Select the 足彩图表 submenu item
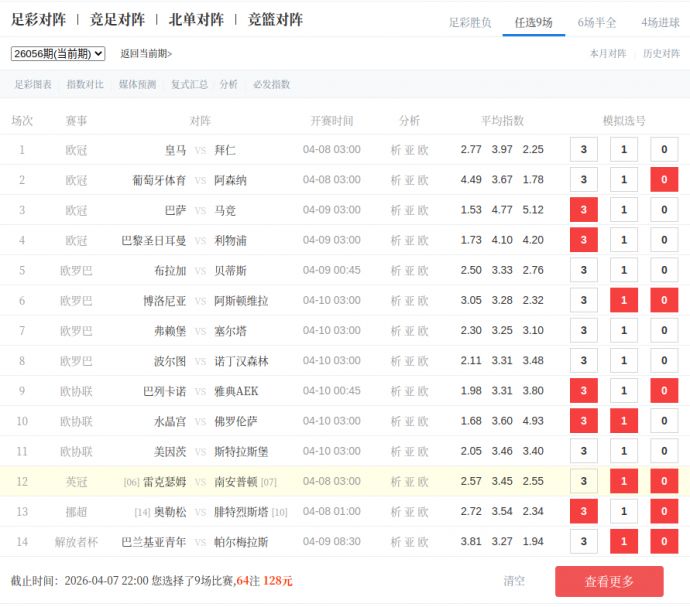 point(33,85)
